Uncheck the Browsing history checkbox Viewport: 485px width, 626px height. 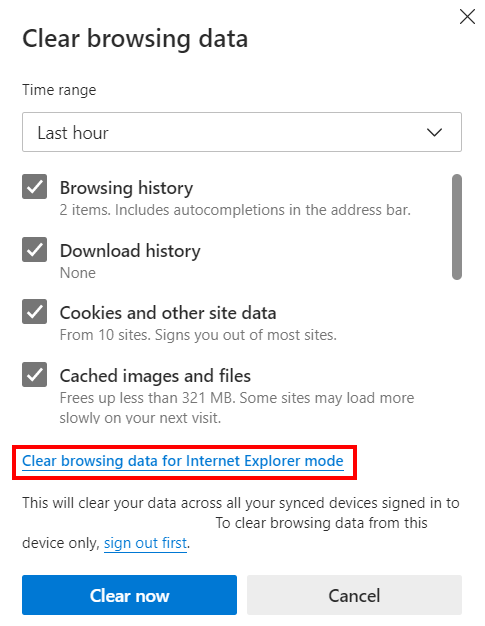tap(34, 186)
